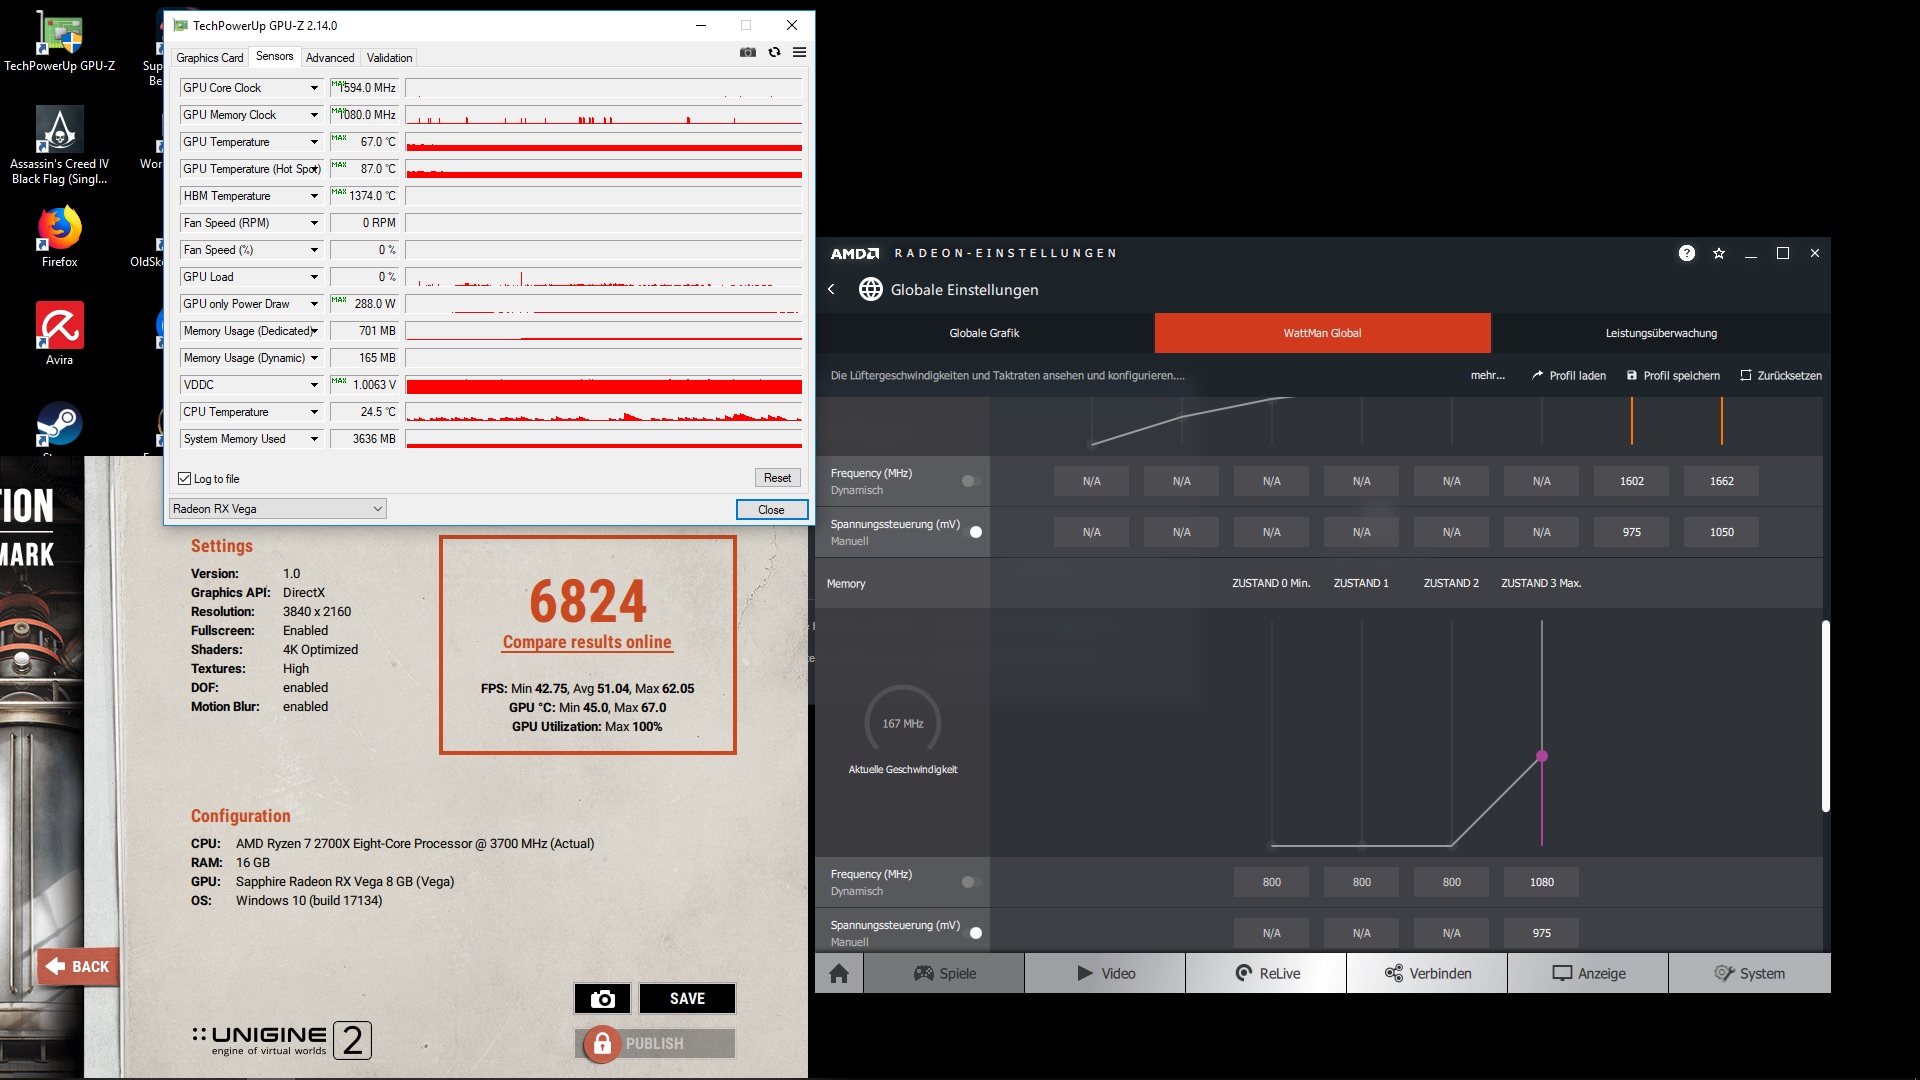1920x1080 pixels.
Task: Switch to Sensors tab
Action: pyautogui.click(x=274, y=57)
